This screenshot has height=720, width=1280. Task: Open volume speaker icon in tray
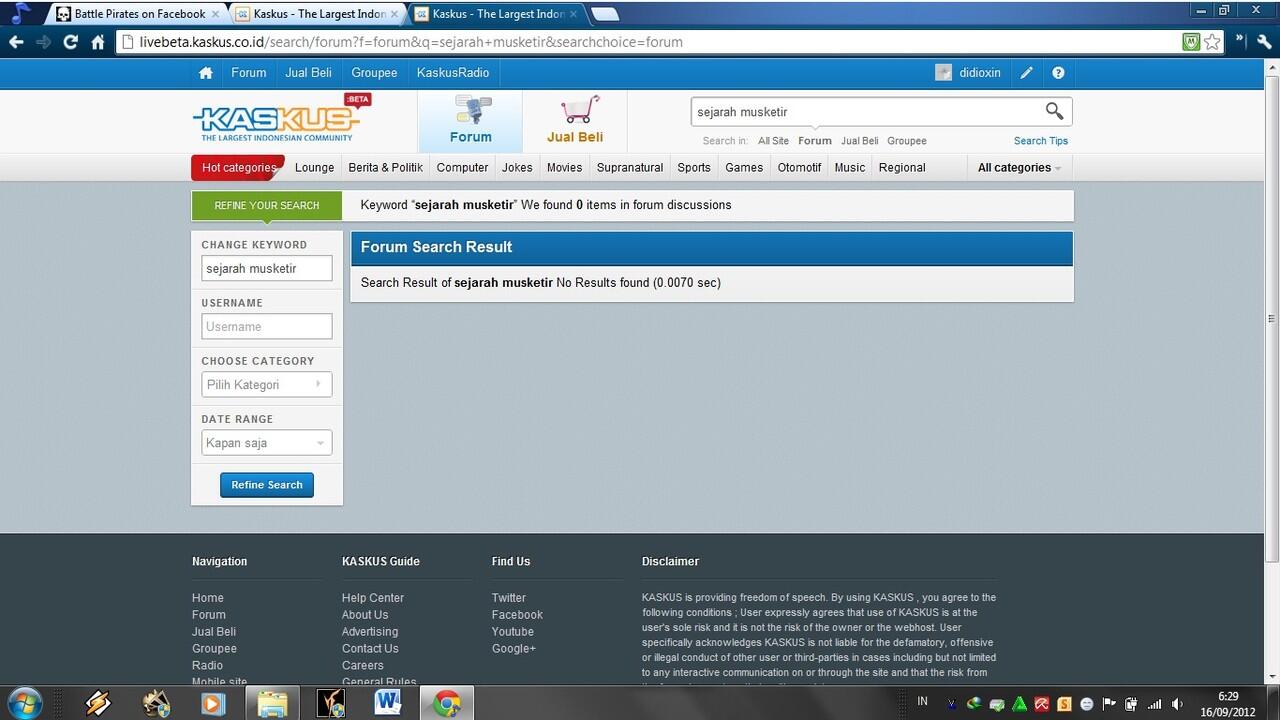pyautogui.click(x=1178, y=704)
